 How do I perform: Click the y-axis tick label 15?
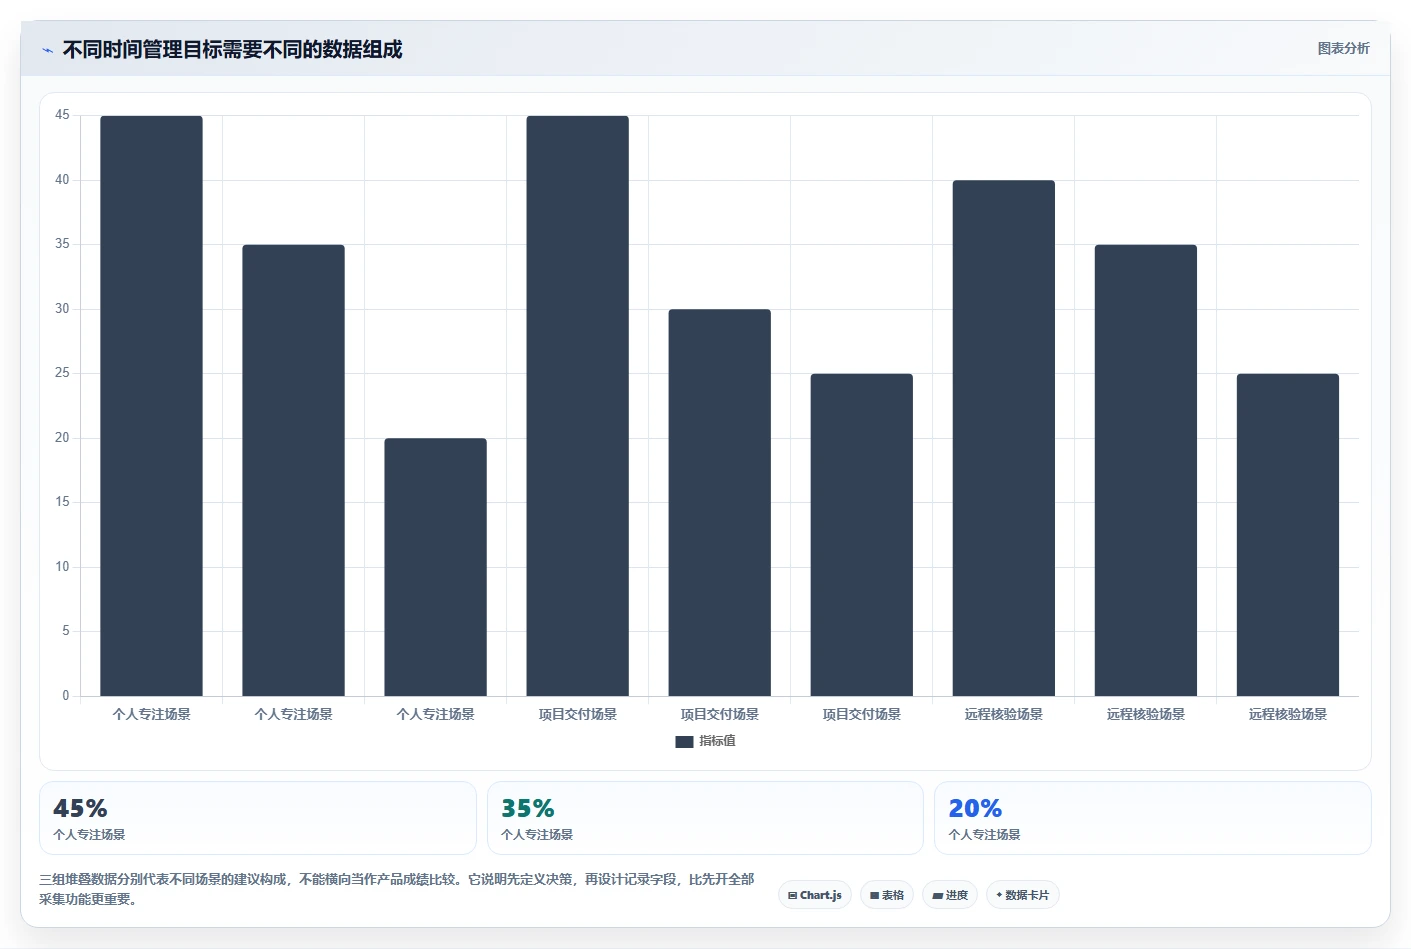[62, 502]
